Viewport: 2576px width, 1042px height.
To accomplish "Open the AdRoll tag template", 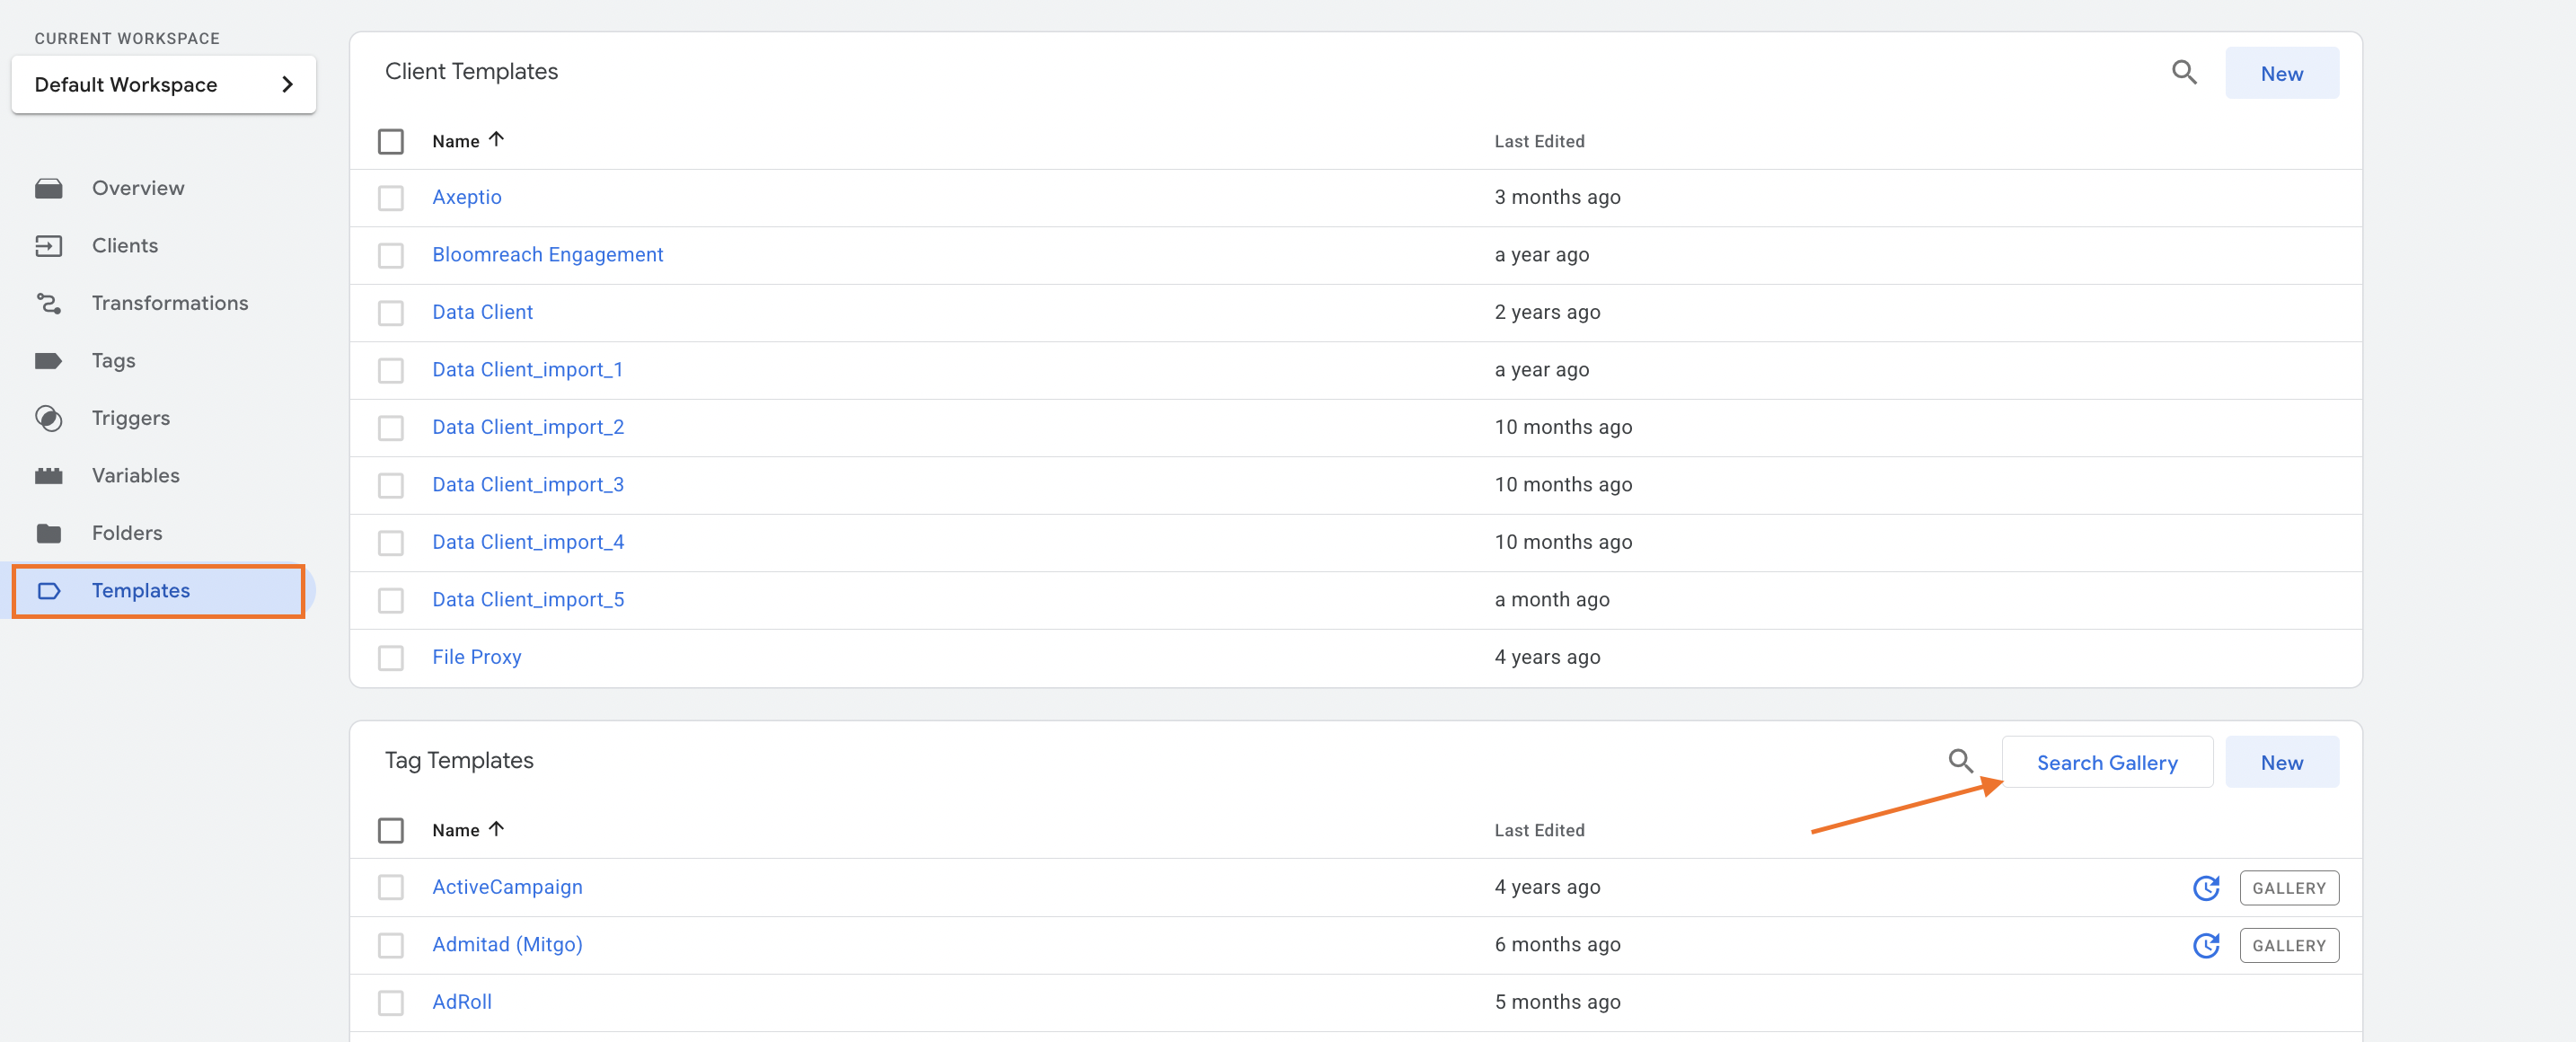I will click(x=462, y=1002).
